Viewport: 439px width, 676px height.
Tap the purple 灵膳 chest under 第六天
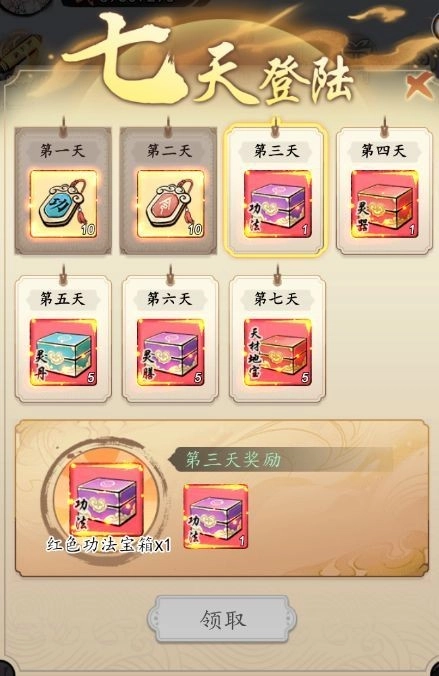pos(170,352)
